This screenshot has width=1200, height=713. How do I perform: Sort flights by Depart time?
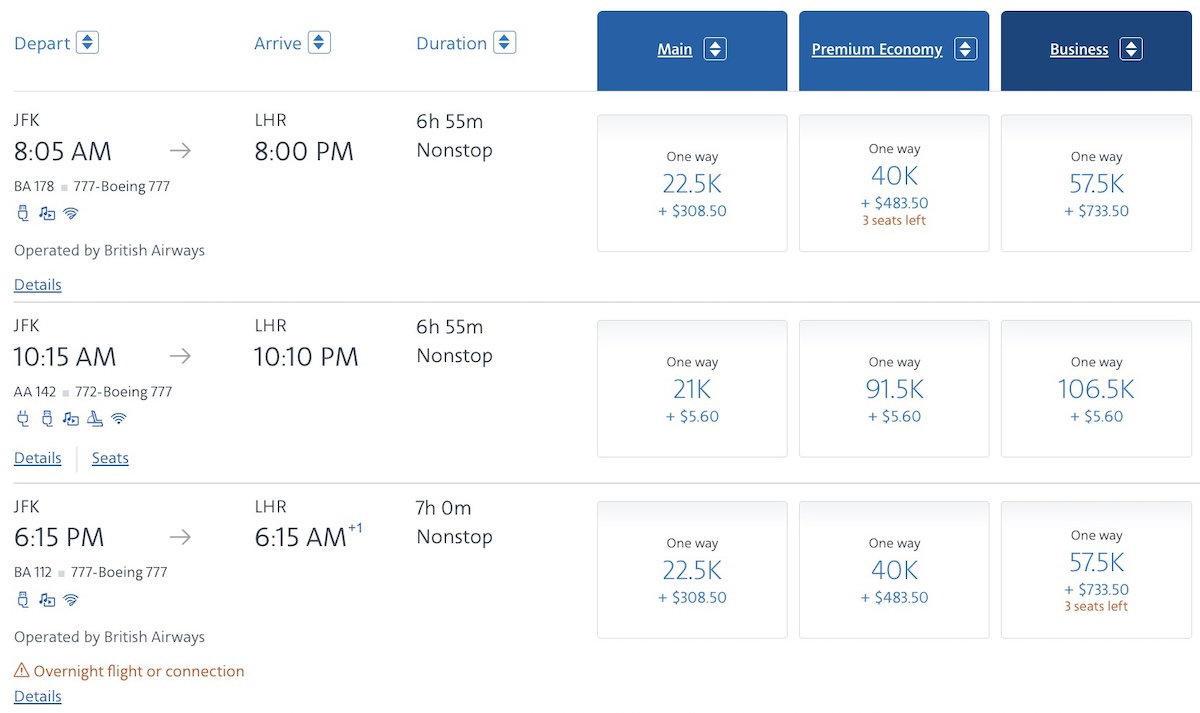pos(87,43)
